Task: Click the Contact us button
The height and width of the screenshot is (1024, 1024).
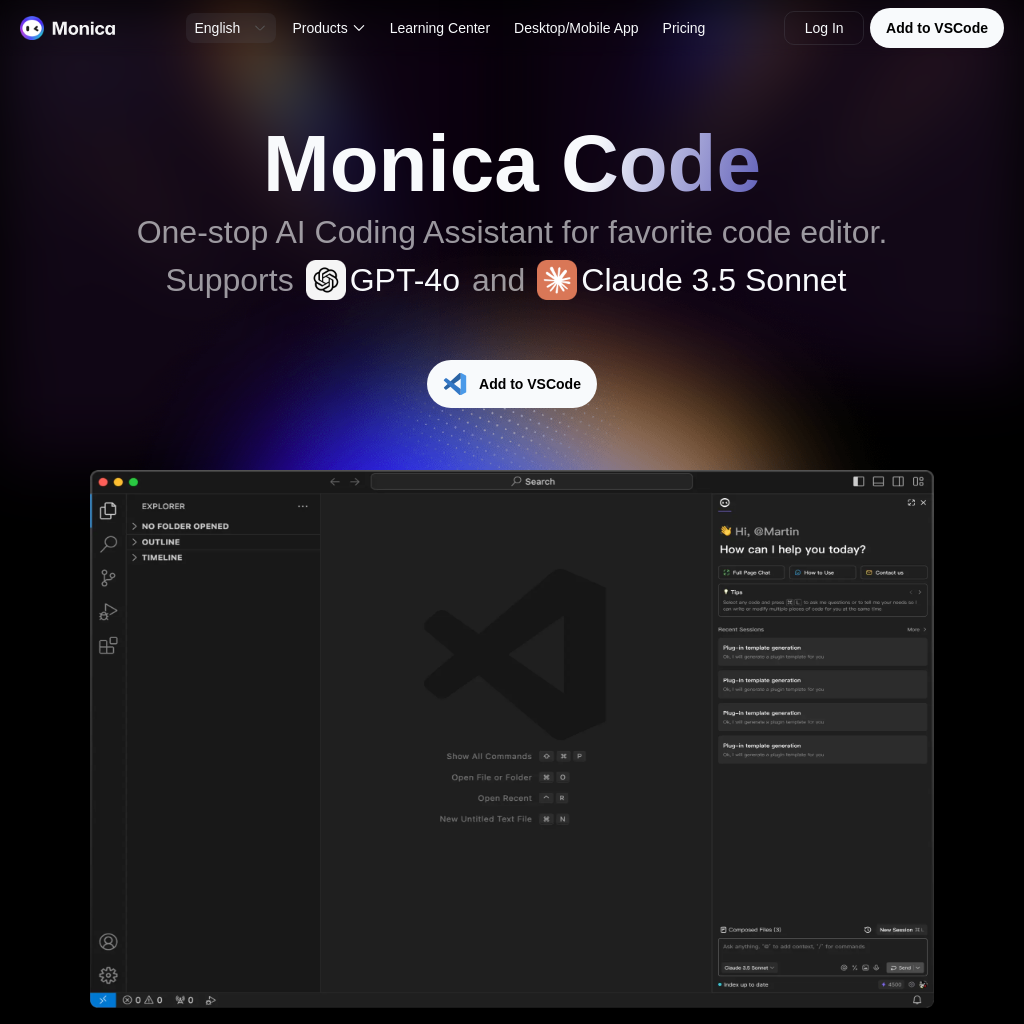Action: click(893, 573)
